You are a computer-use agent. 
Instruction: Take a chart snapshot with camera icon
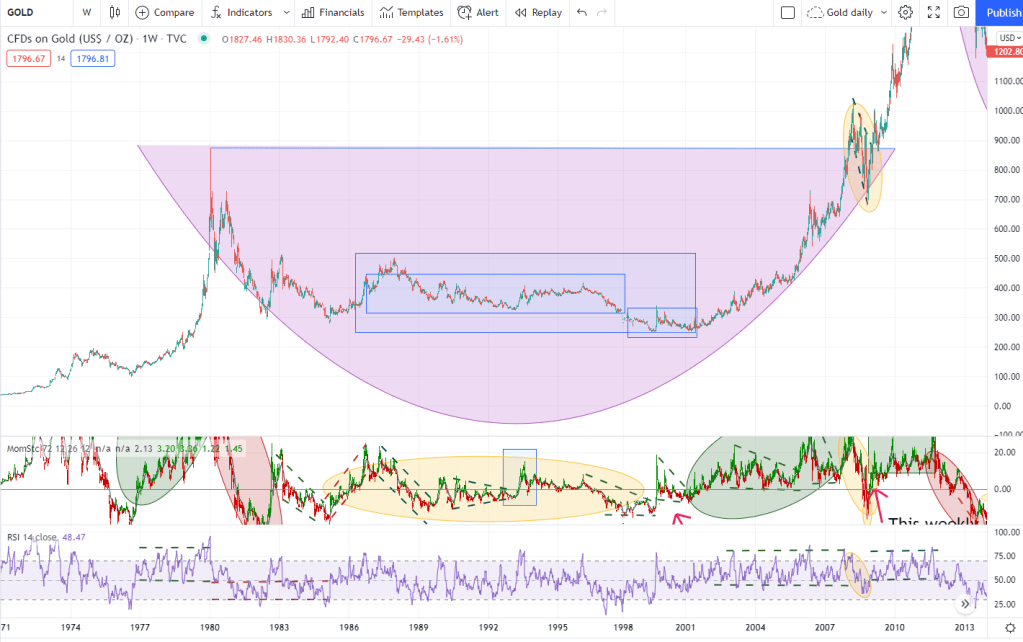961,13
